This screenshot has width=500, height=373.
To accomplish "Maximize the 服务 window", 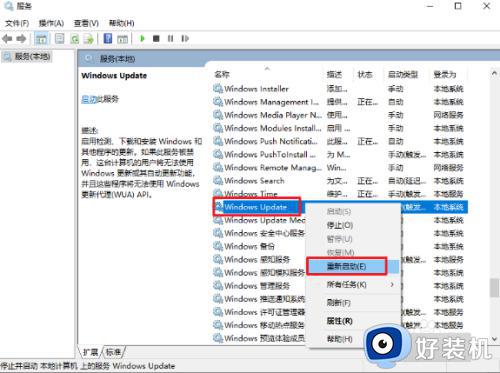I will (x=458, y=6).
